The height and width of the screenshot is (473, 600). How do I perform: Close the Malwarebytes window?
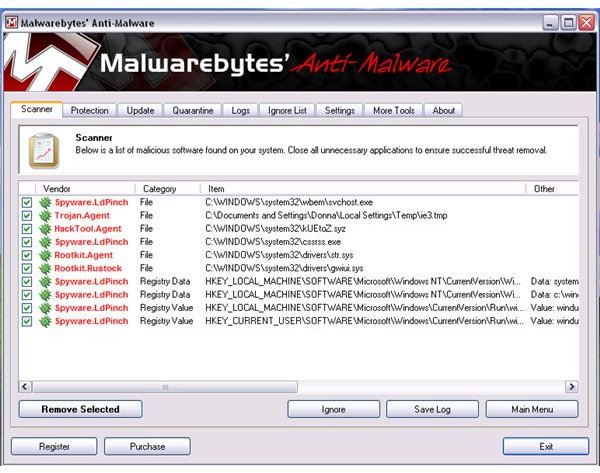pos(586,23)
